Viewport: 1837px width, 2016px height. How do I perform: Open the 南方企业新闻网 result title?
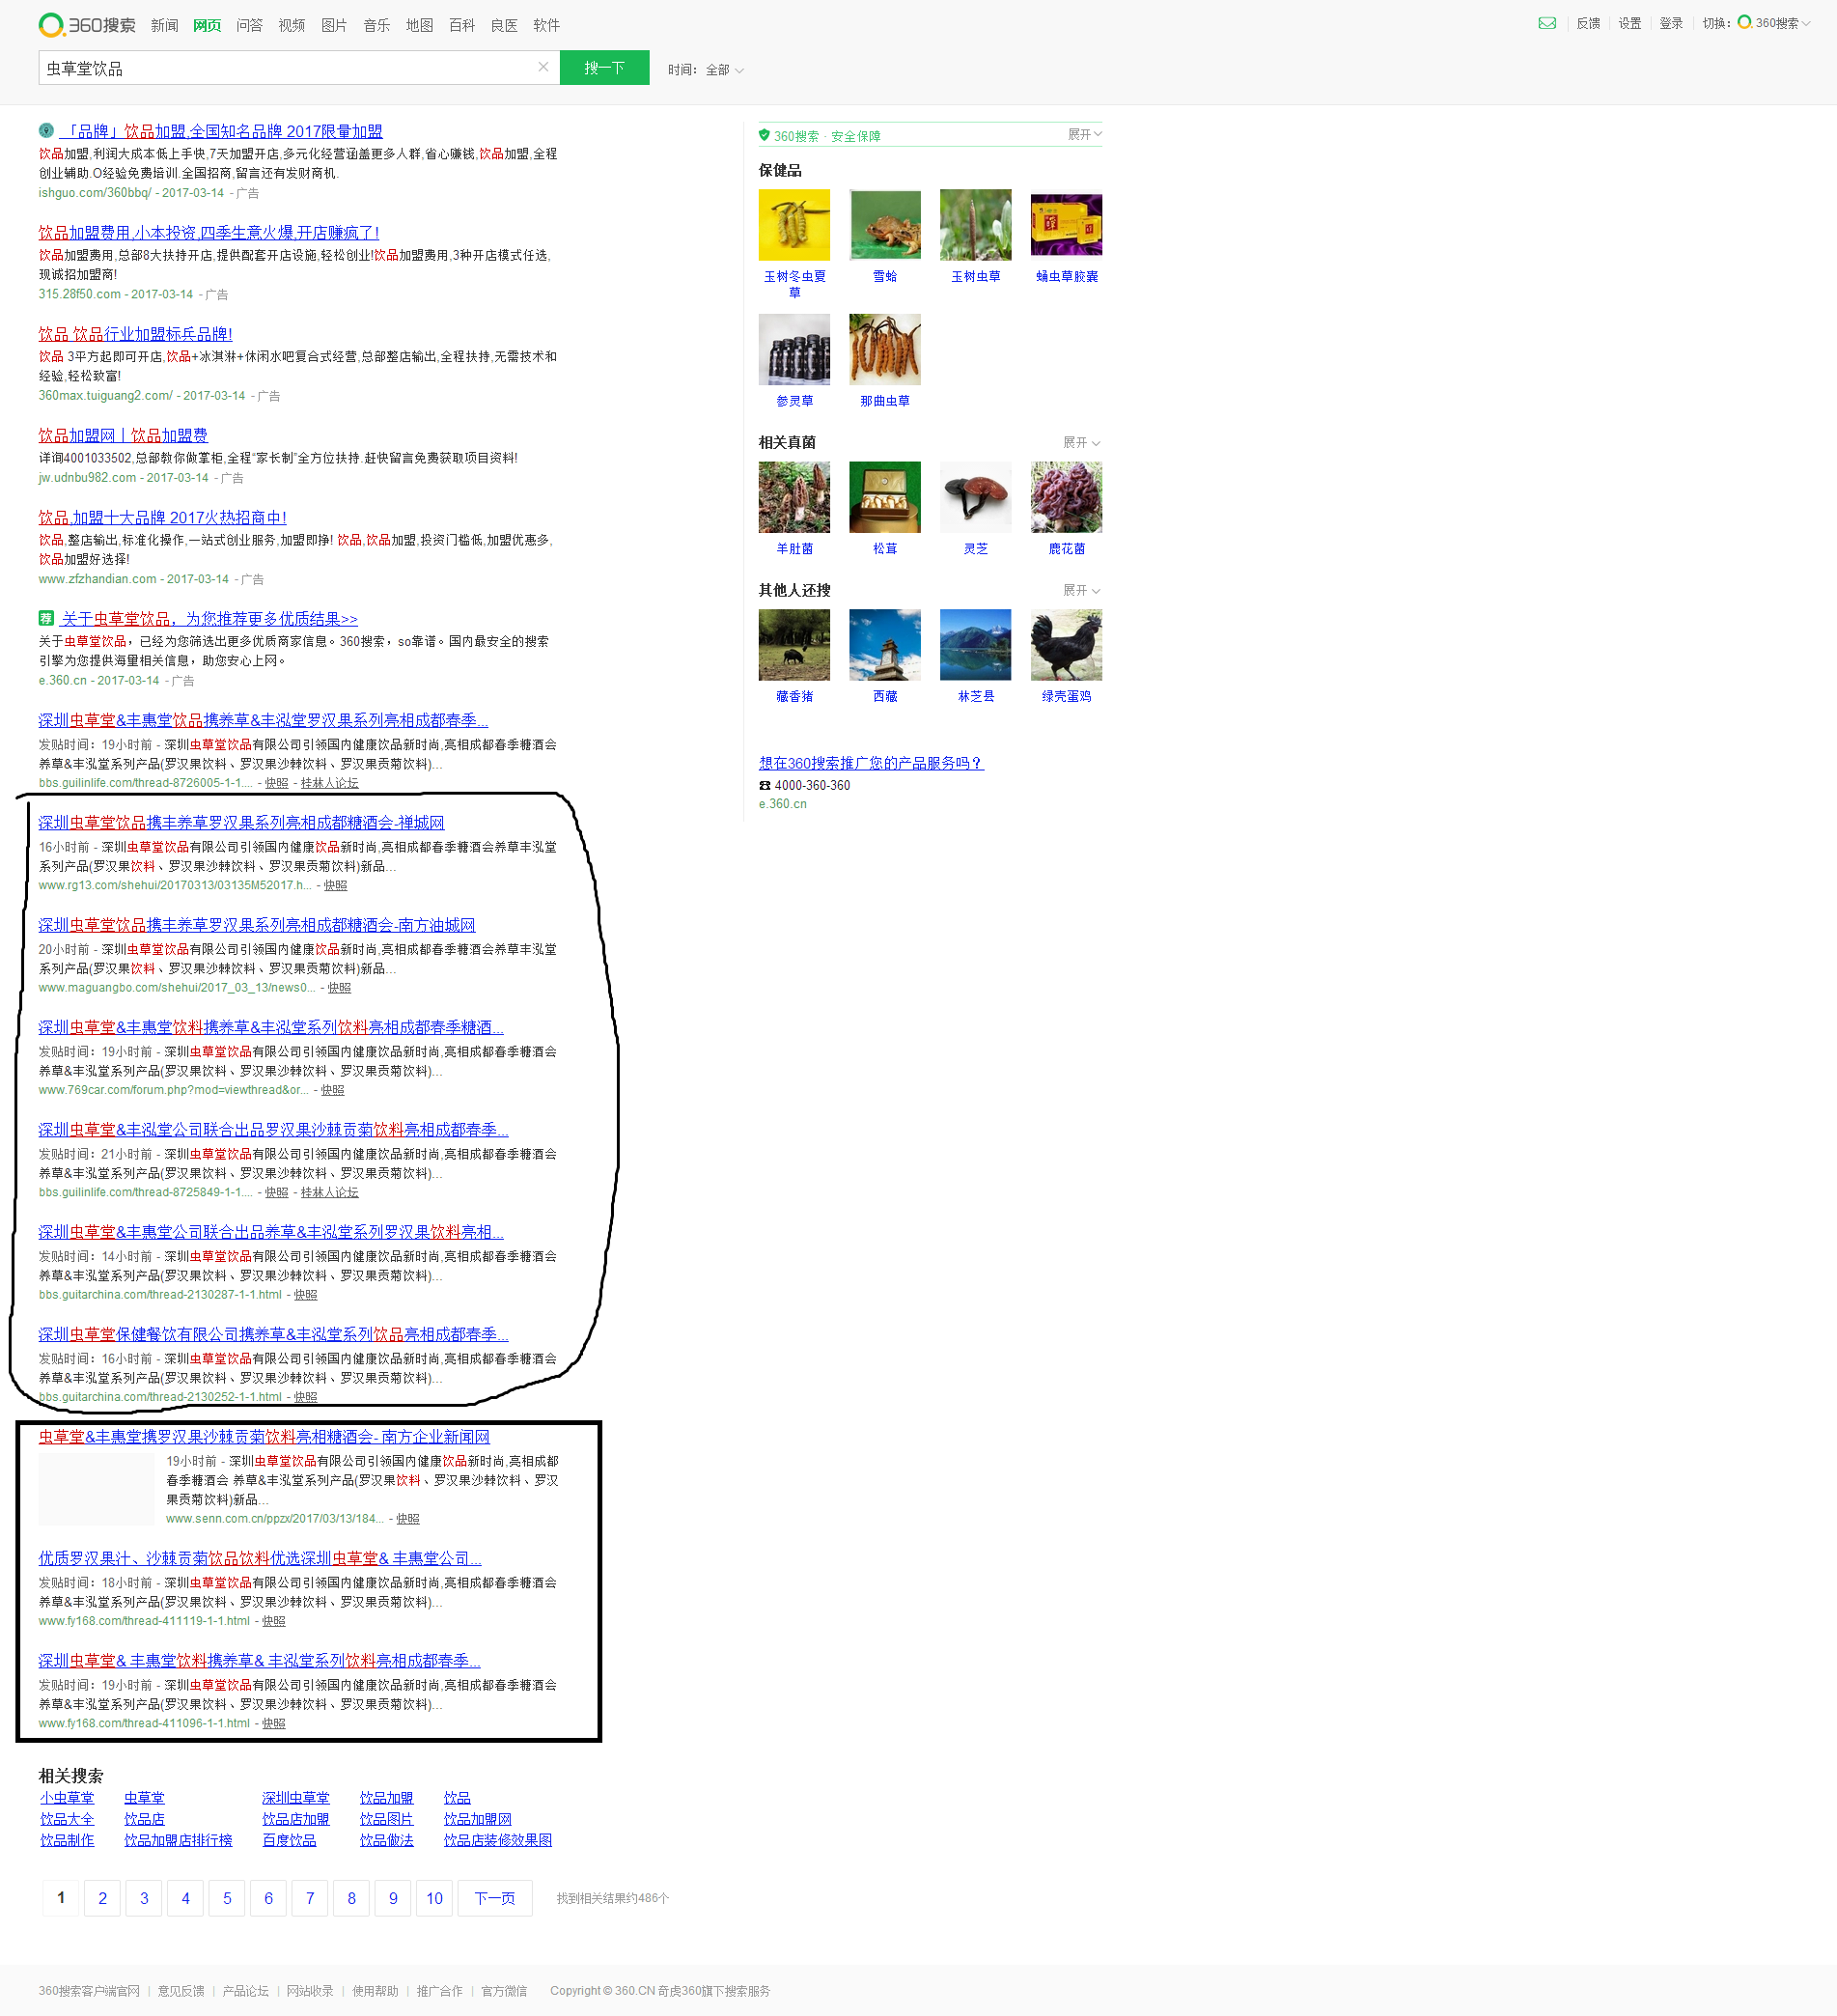[264, 1437]
